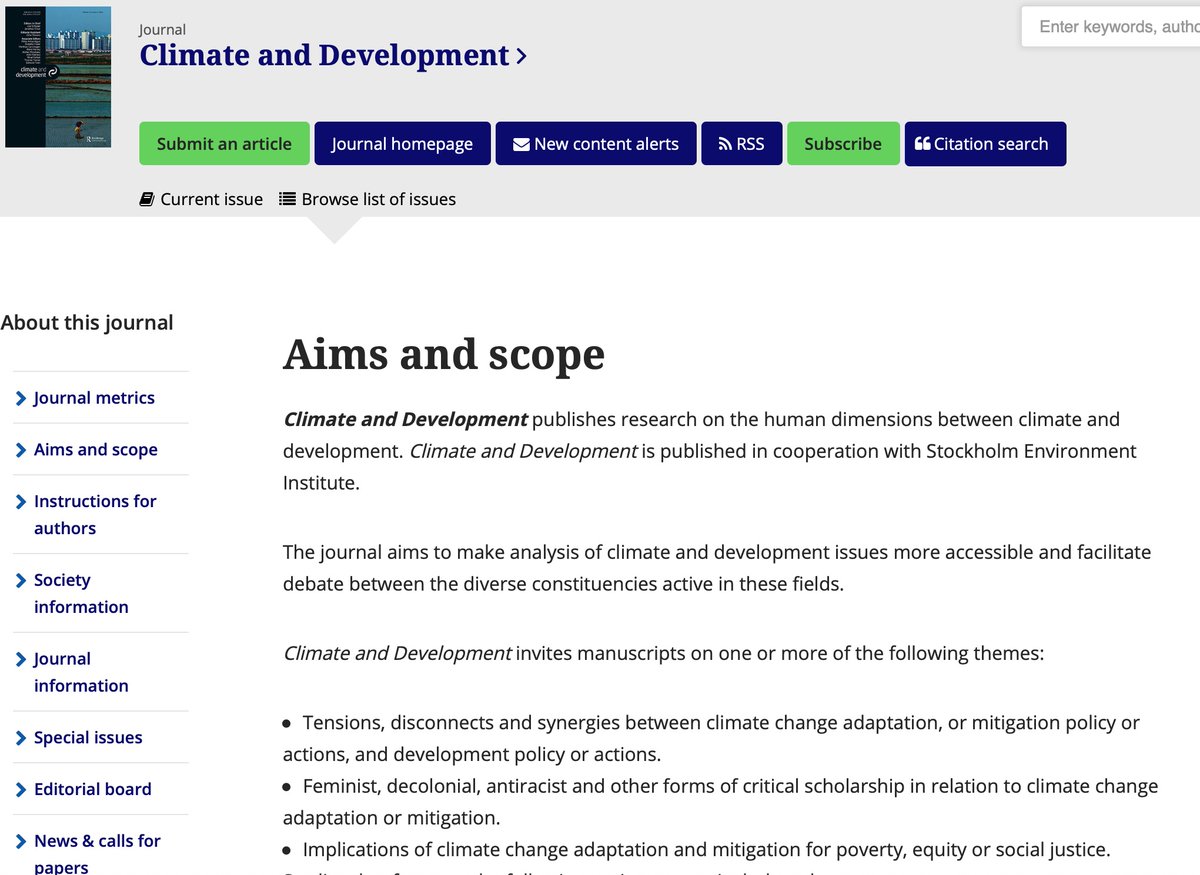
Task: Click the chevron next to Journal information
Action: tap(22, 659)
